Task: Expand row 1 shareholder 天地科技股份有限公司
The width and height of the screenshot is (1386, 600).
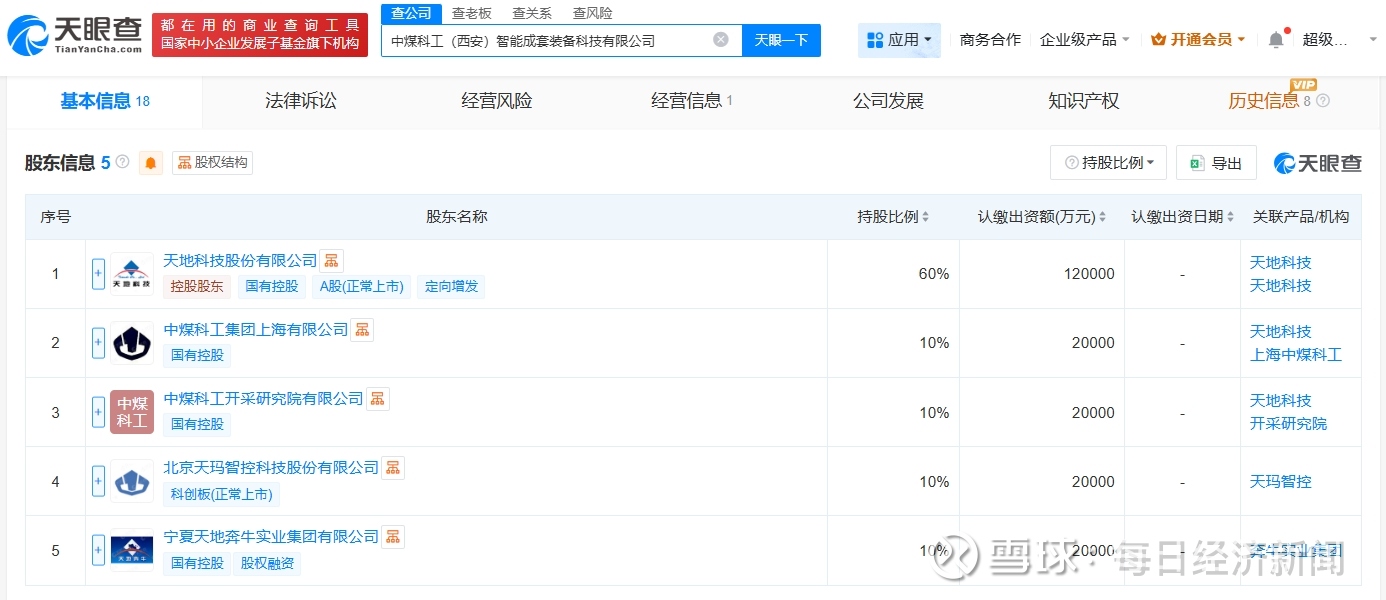Action: [98, 274]
